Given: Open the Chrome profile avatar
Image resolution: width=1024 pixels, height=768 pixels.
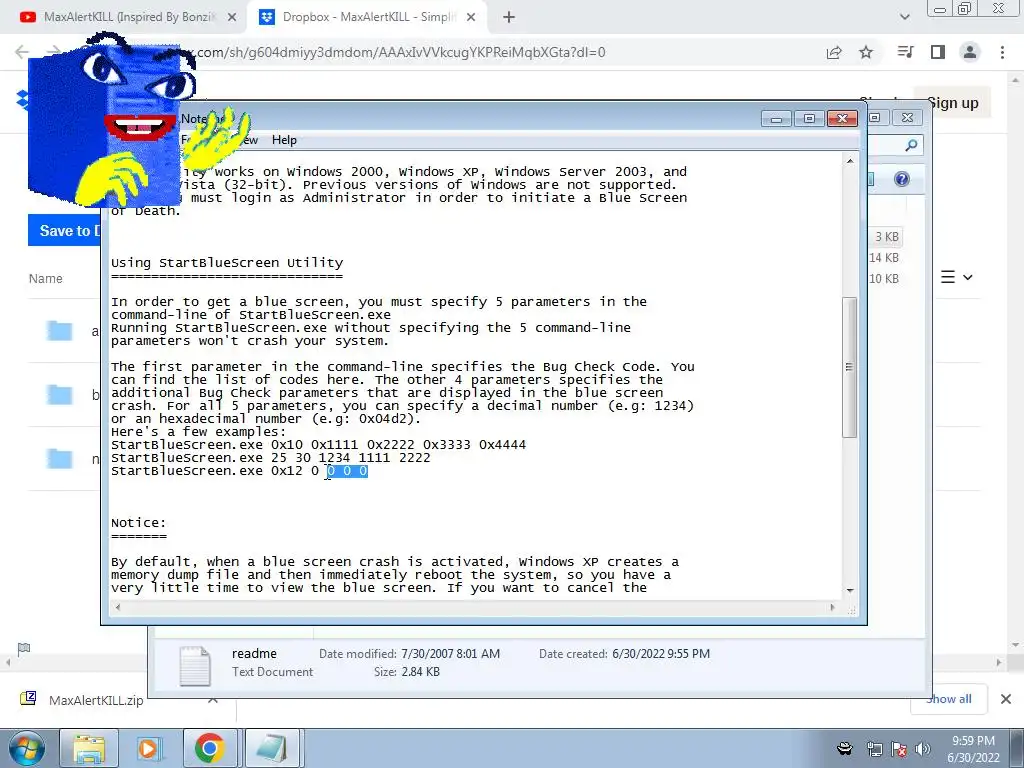Looking at the screenshot, I should (x=970, y=52).
